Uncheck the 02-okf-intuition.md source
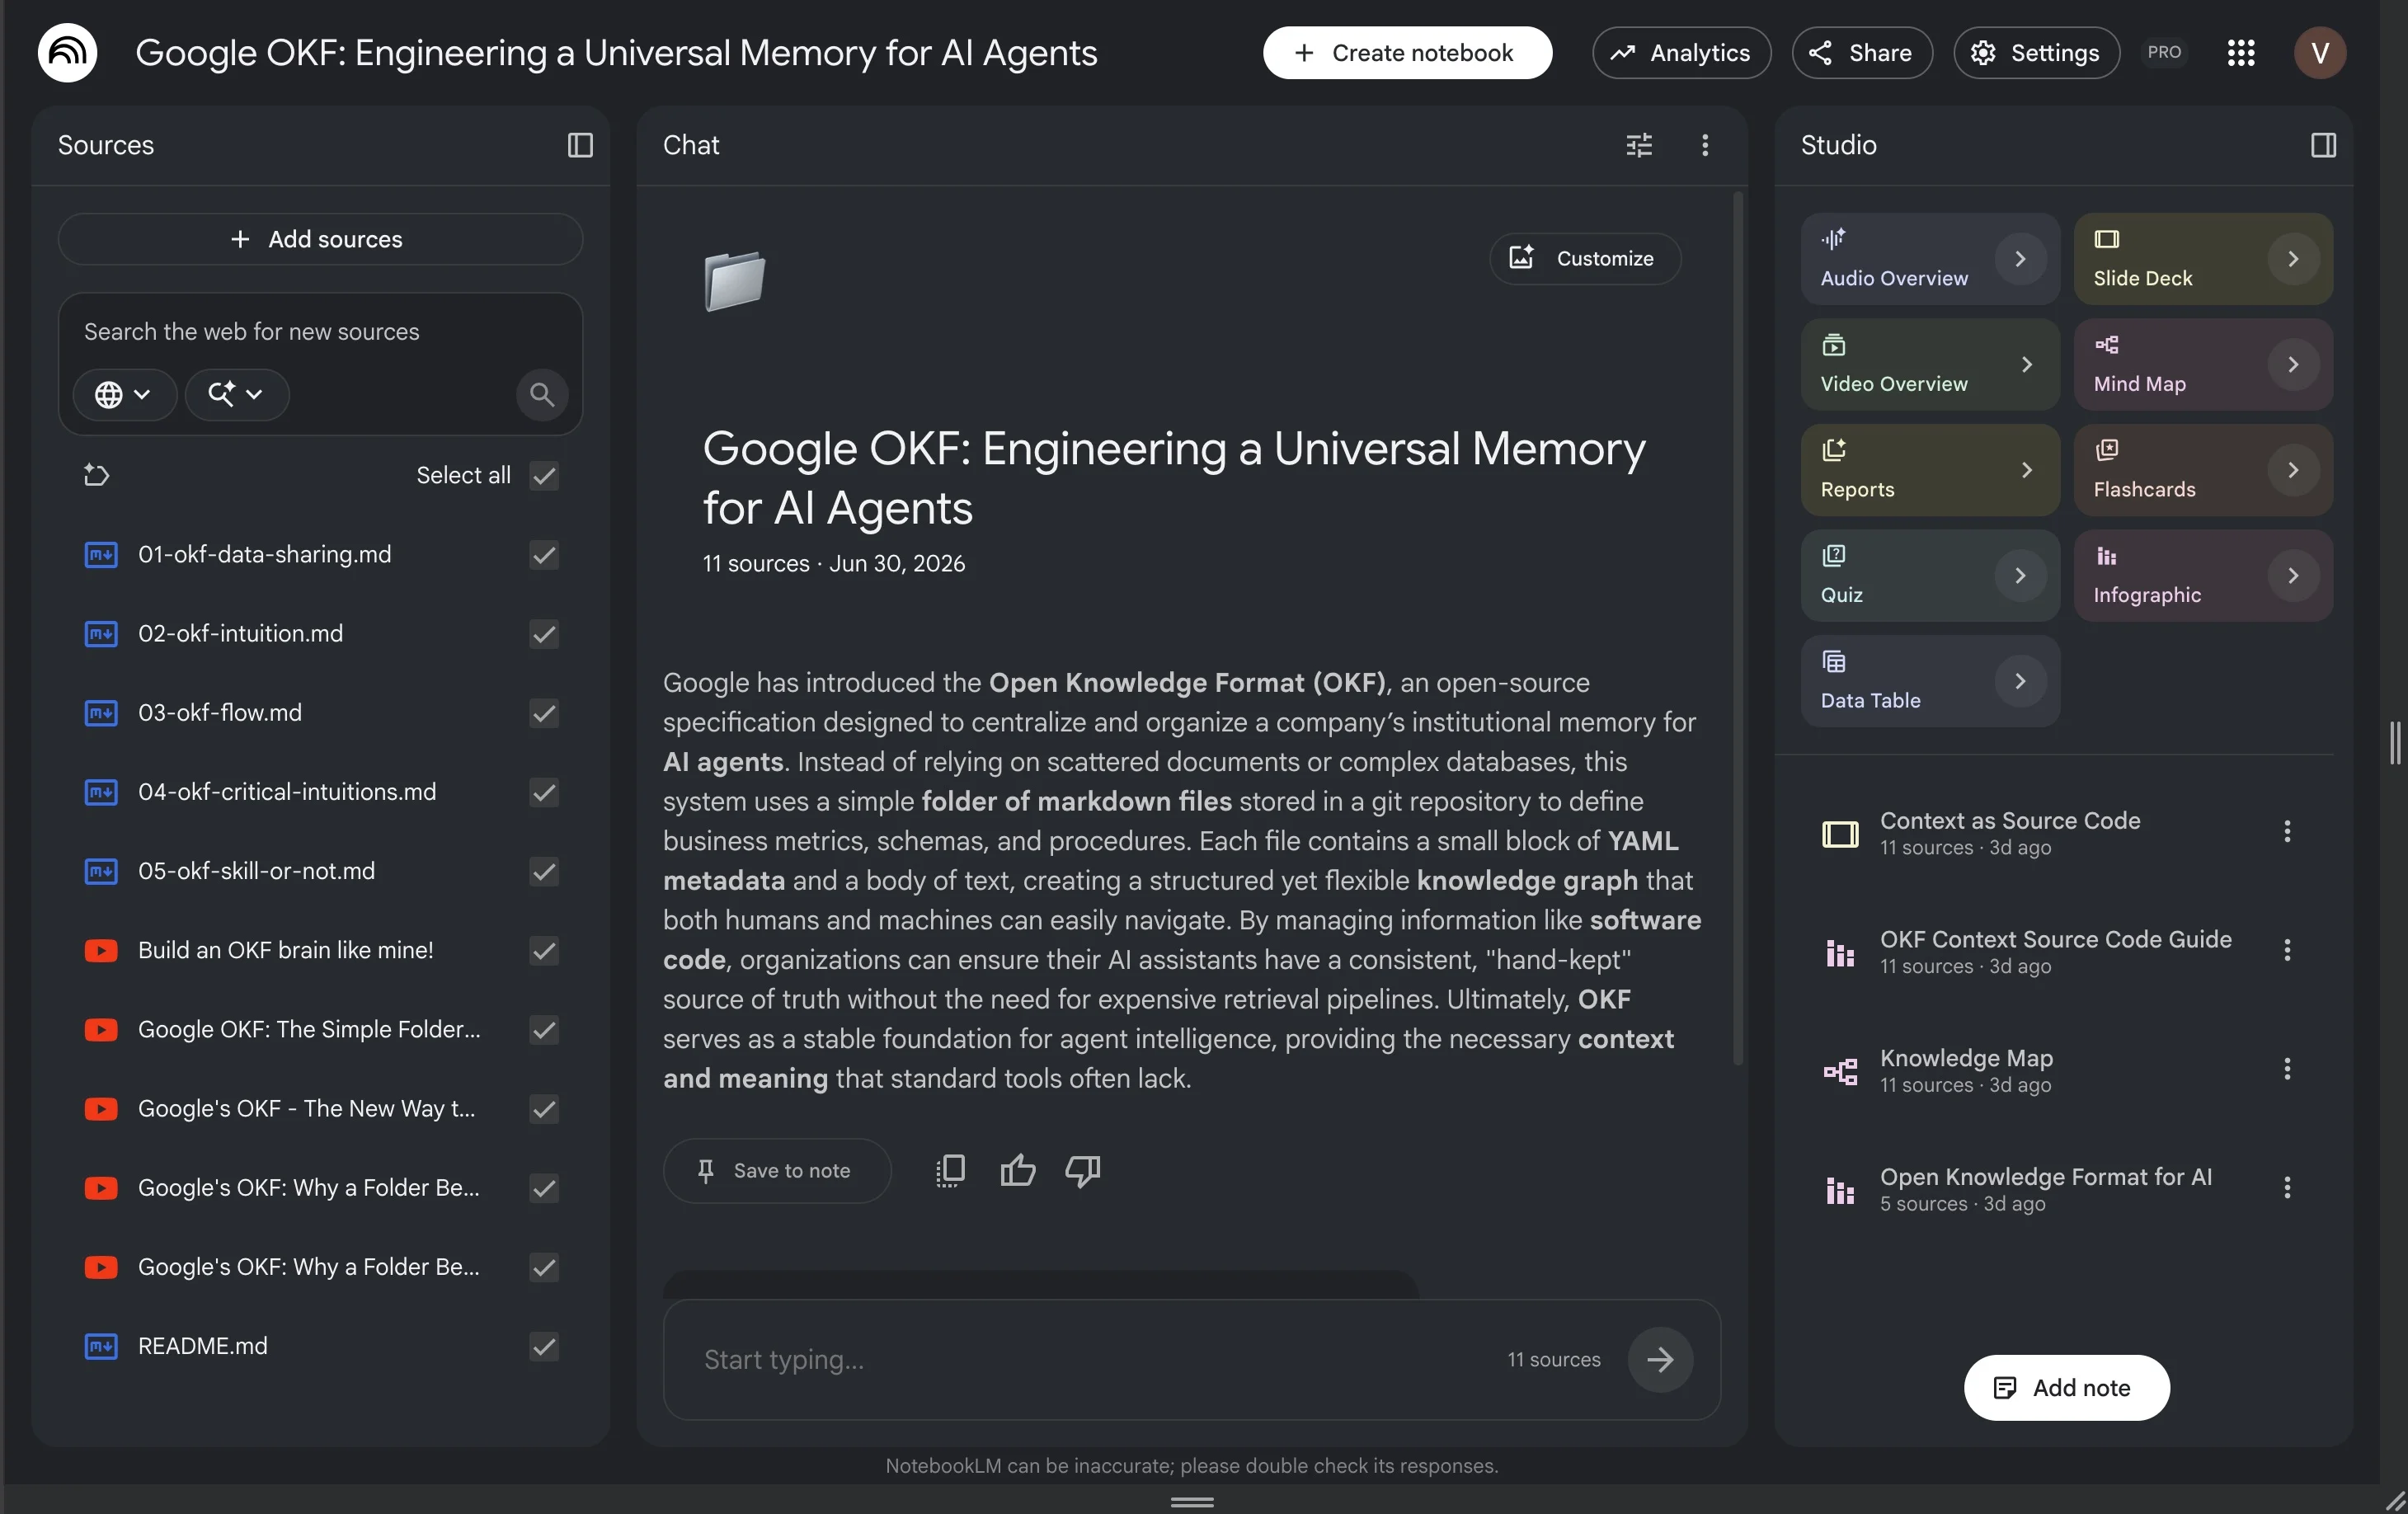The width and height of the screenshot is (2408, 1514). 544,634
